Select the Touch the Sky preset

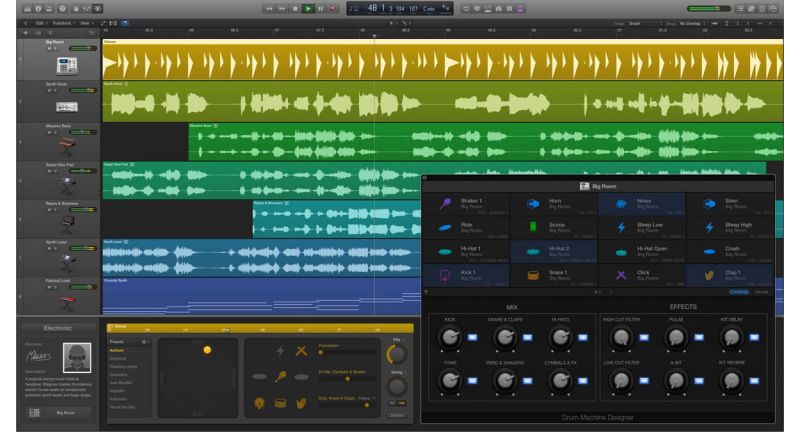coord(122,407)
